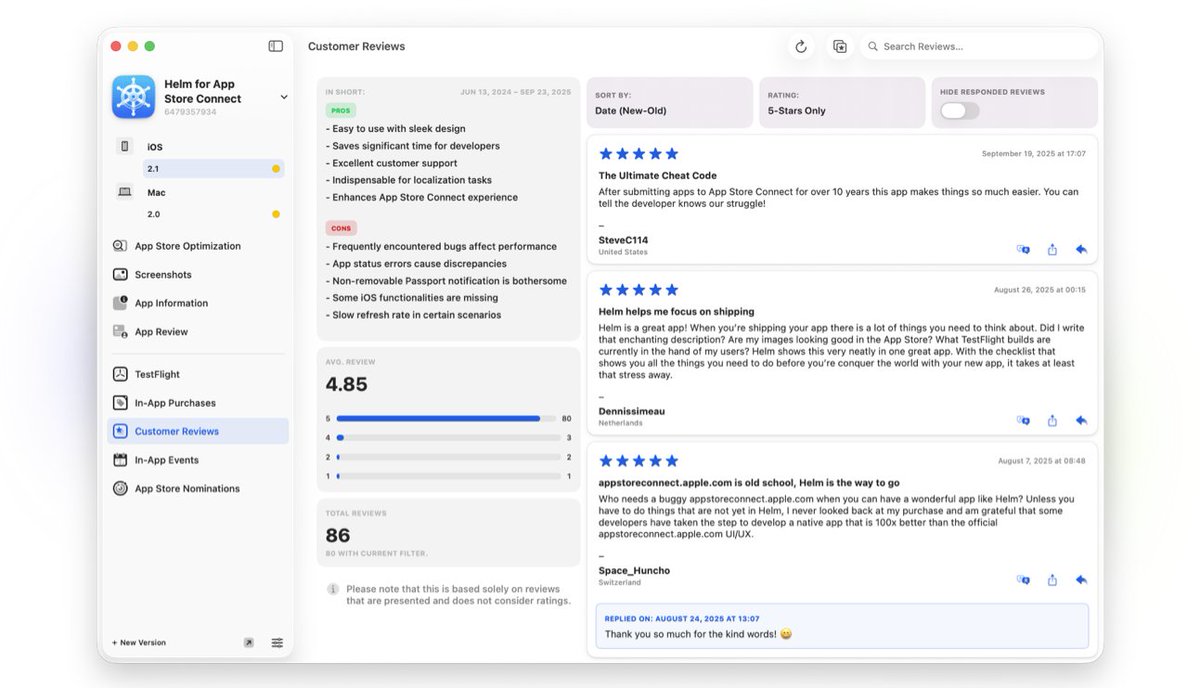This screenshot has width=1200, height=688.
Task: Click the 5-star rating bar
Action: click(x=448, y=419)
